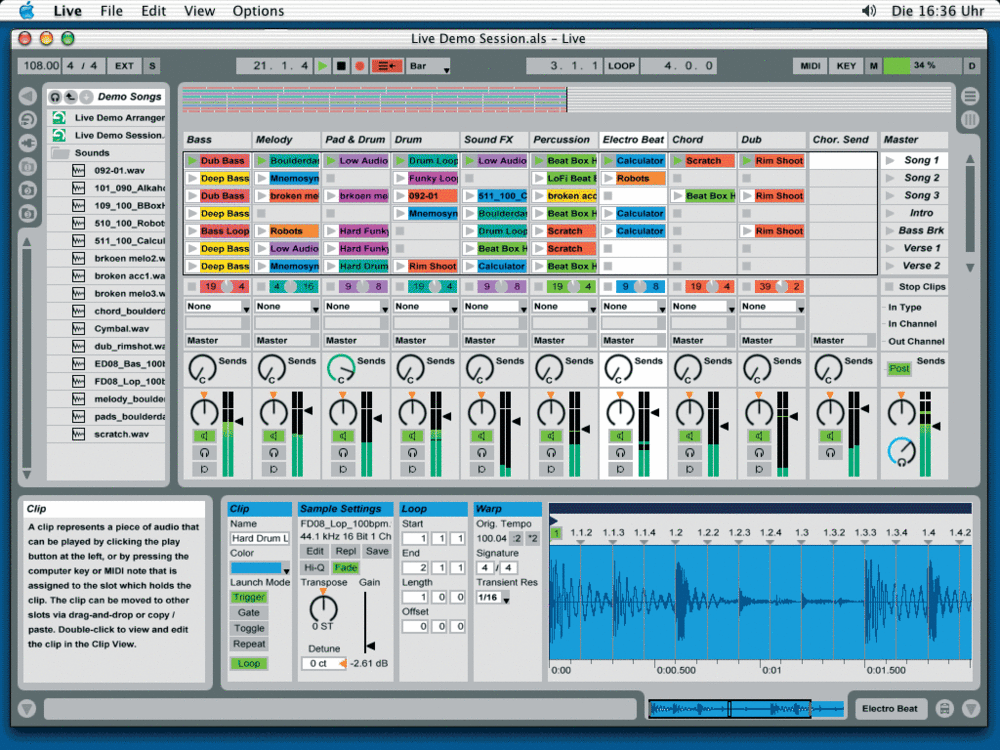Click the Stop button in the transport
This screenshot has width=1000, height=750.
pyautogui.click(x=340, y=65)
